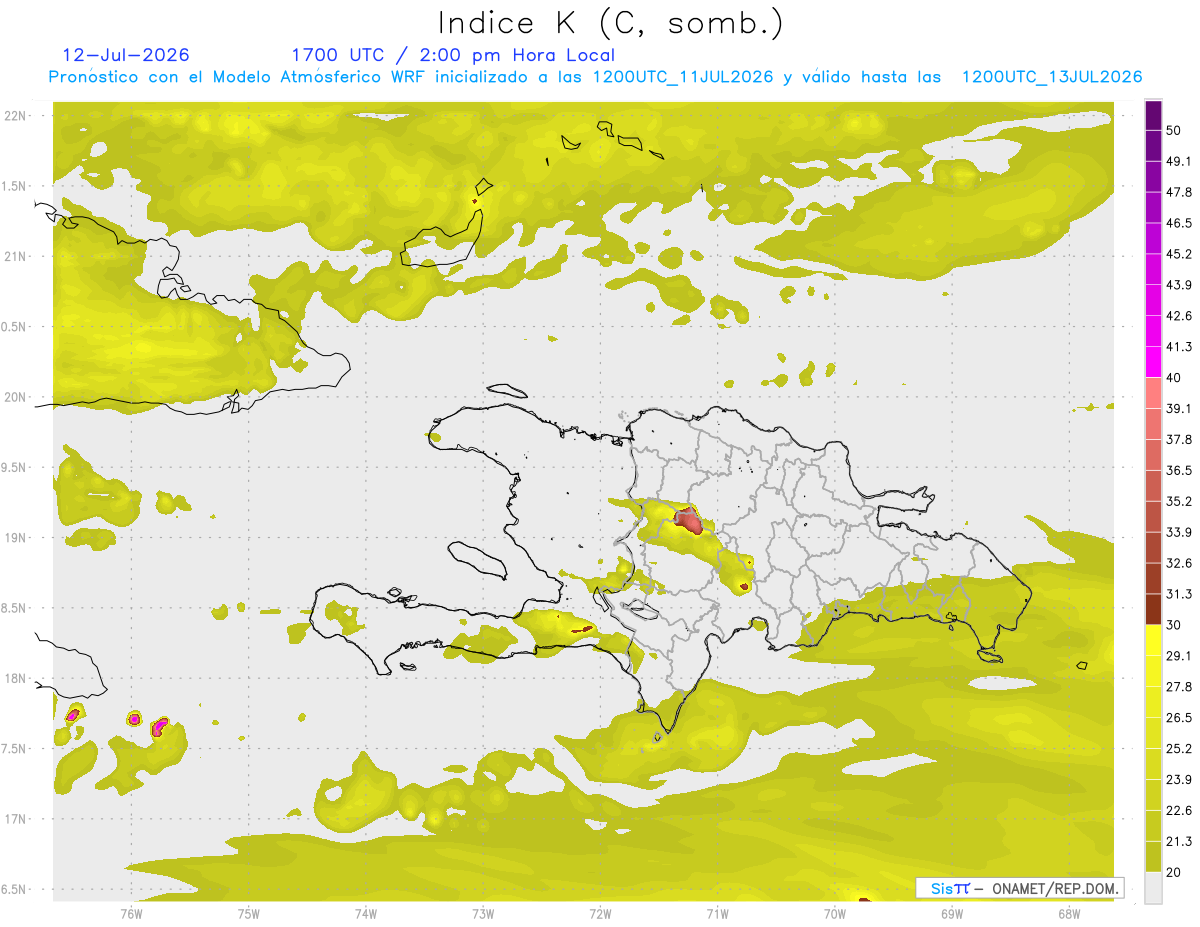Pick the magenta swatch between 40 and 41.3
Viewport: 1200px width, 927px height.
pos(1153,362)
